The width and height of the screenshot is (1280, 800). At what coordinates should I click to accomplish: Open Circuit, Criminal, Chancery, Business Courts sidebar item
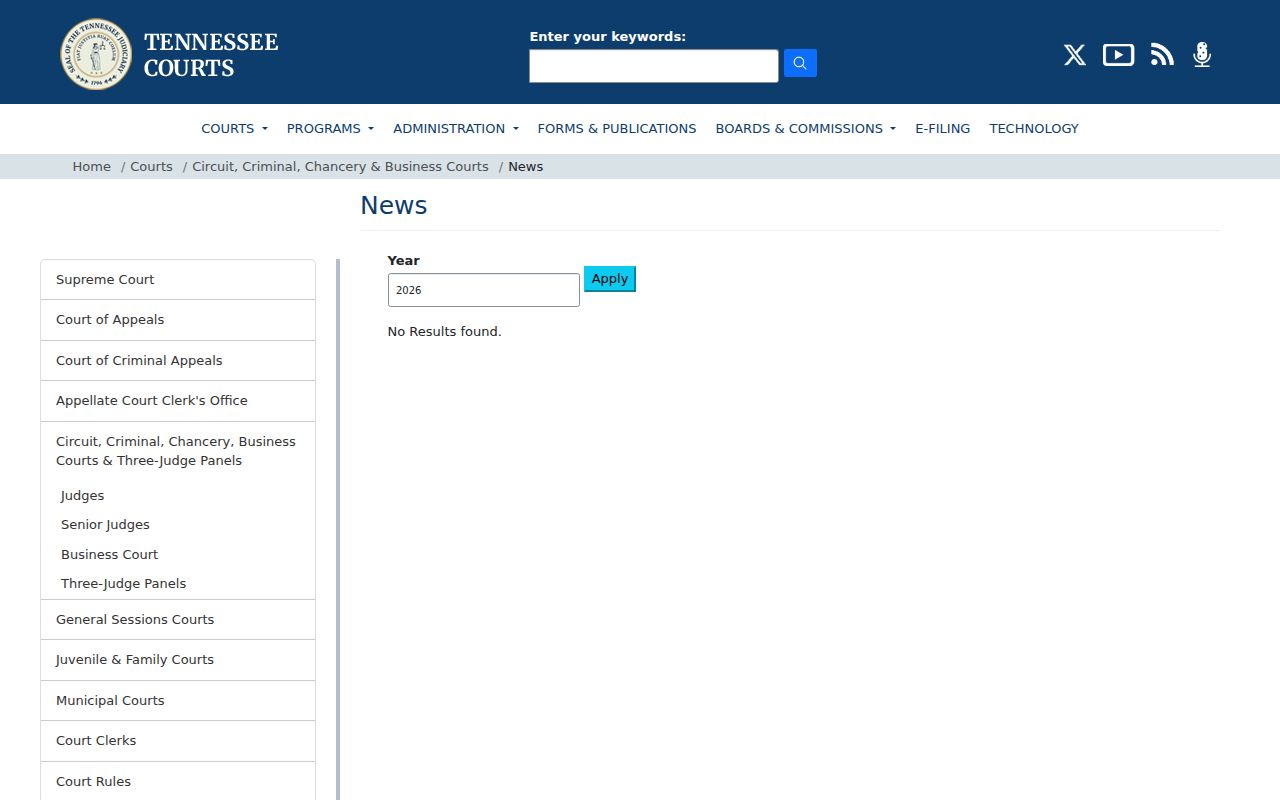(x=178, y=451)
